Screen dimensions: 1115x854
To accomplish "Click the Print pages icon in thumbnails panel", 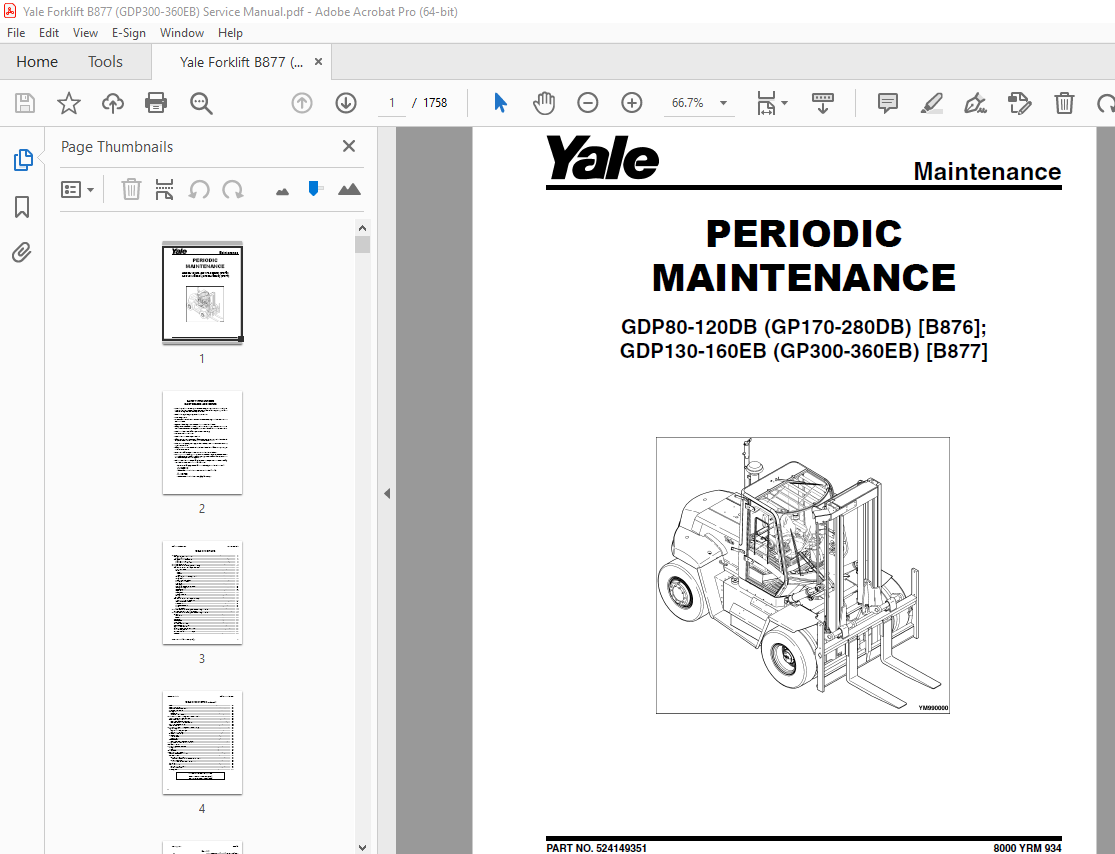I will 164,190.
